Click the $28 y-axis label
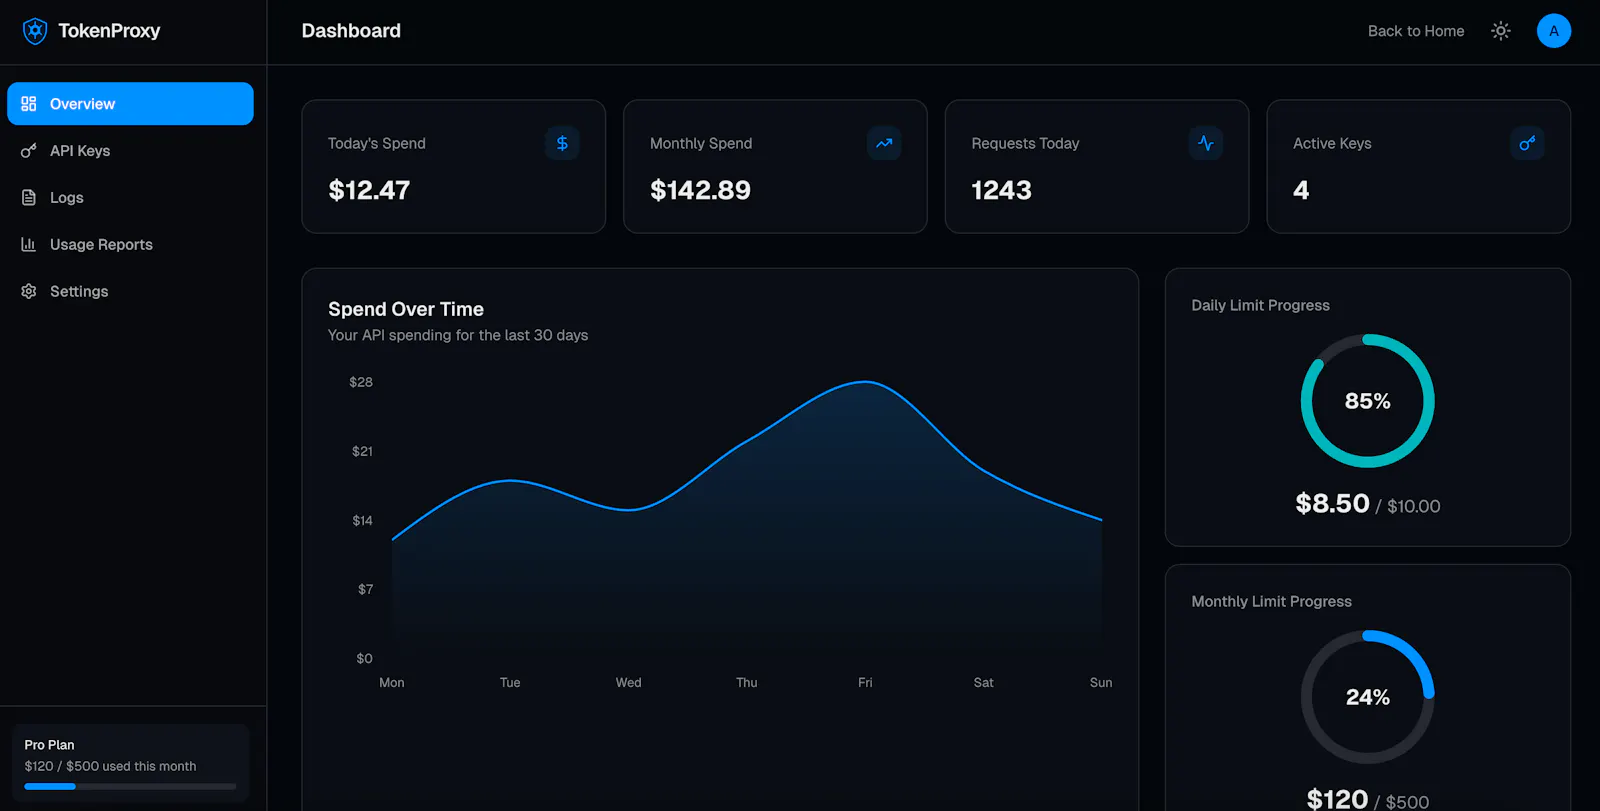Image resolution: width=1600 pixels, height=811 pixels. 361,382
